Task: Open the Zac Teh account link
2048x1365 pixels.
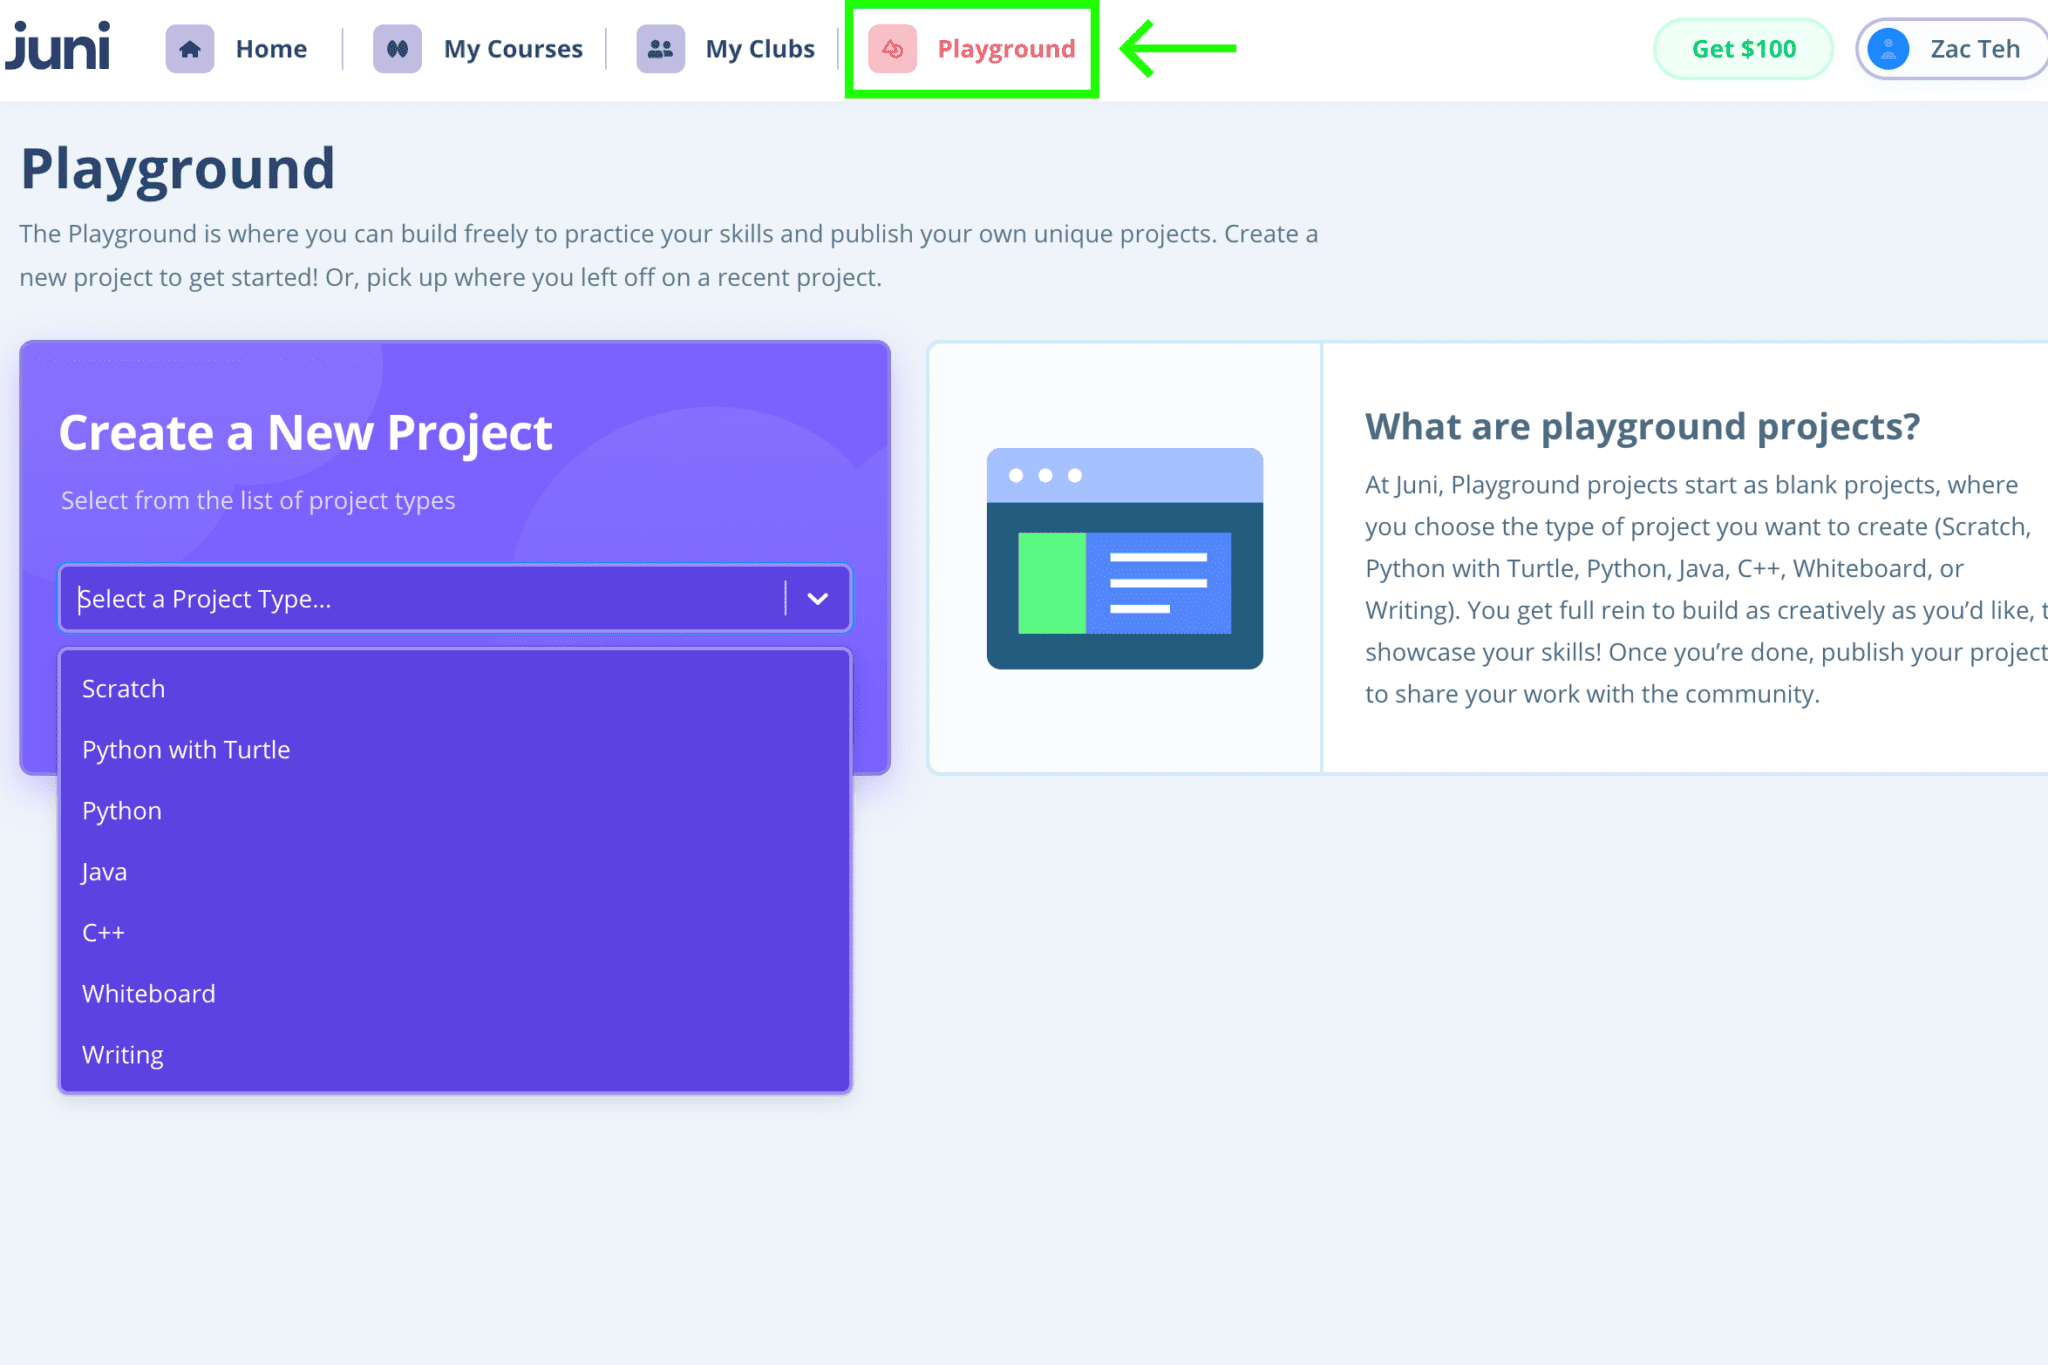Action: click(1977, 48)
